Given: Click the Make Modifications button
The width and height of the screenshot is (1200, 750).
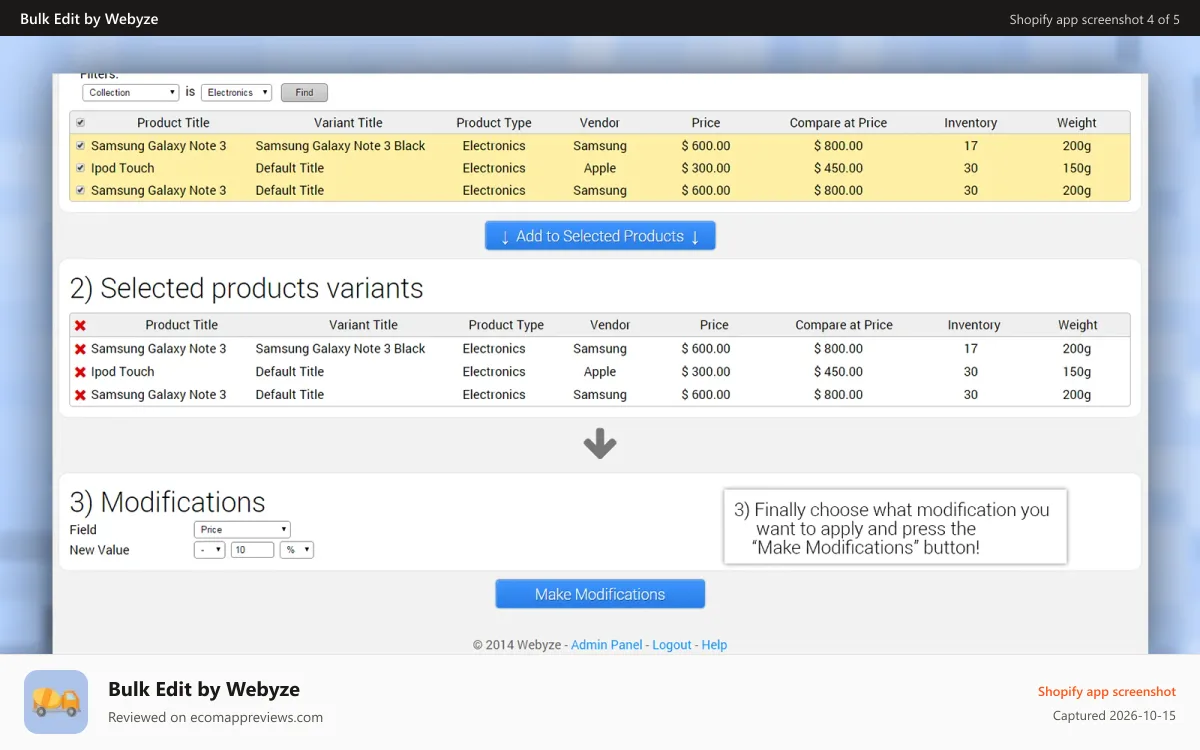Looking at the screenshot, I should point(600,594).
